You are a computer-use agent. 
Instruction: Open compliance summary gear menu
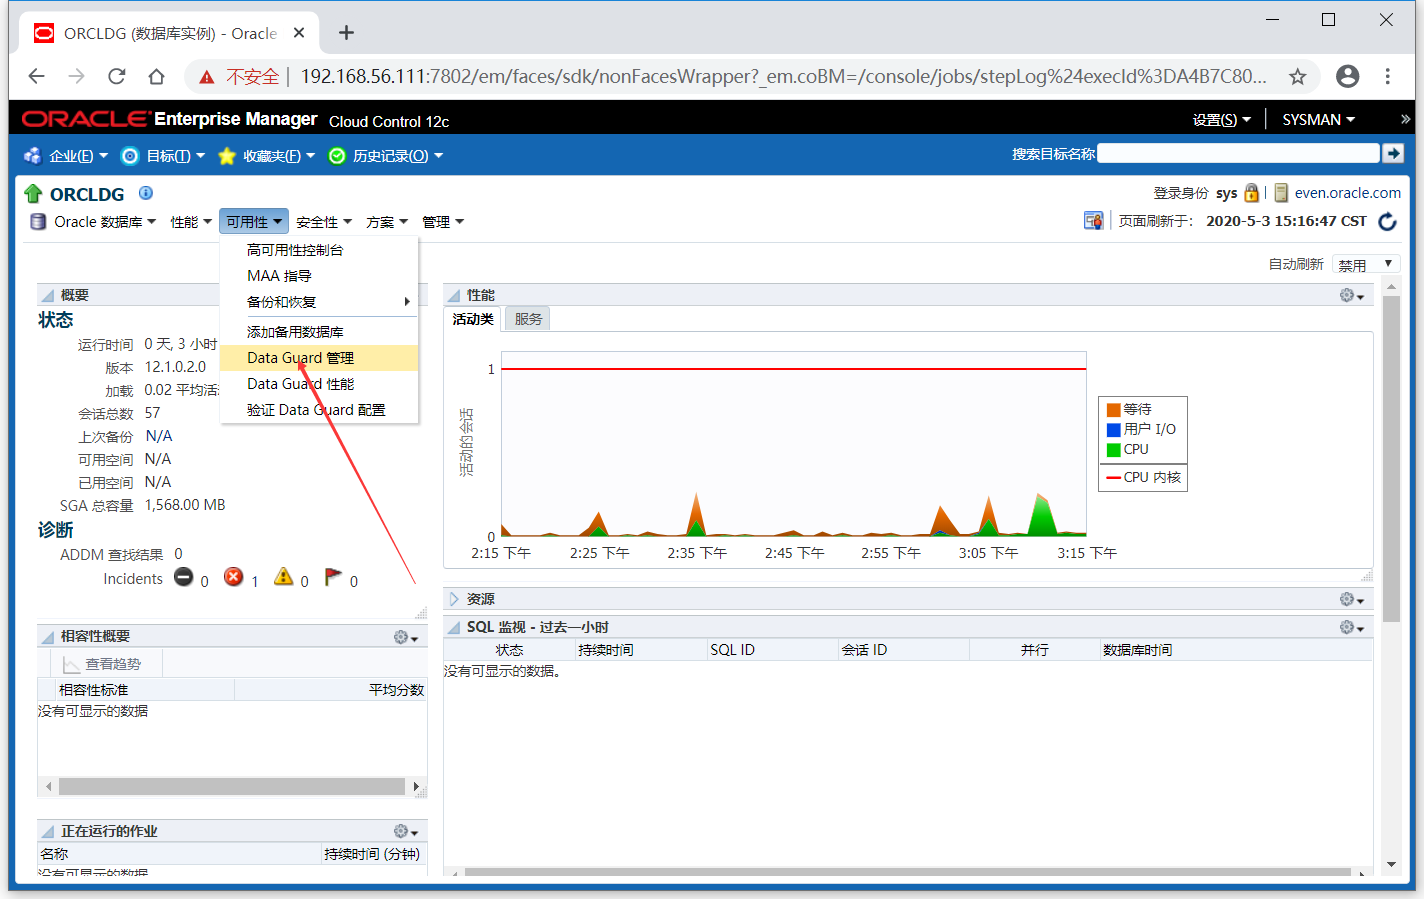pyautogui.click(x=406, y=637)
